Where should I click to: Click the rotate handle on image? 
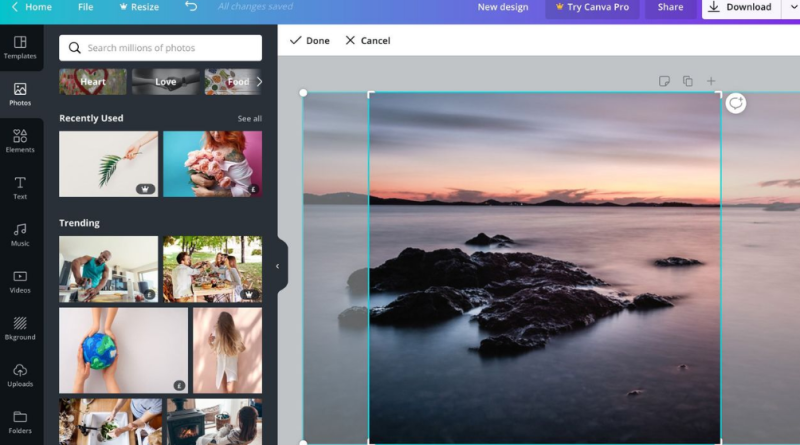(735, 103)
